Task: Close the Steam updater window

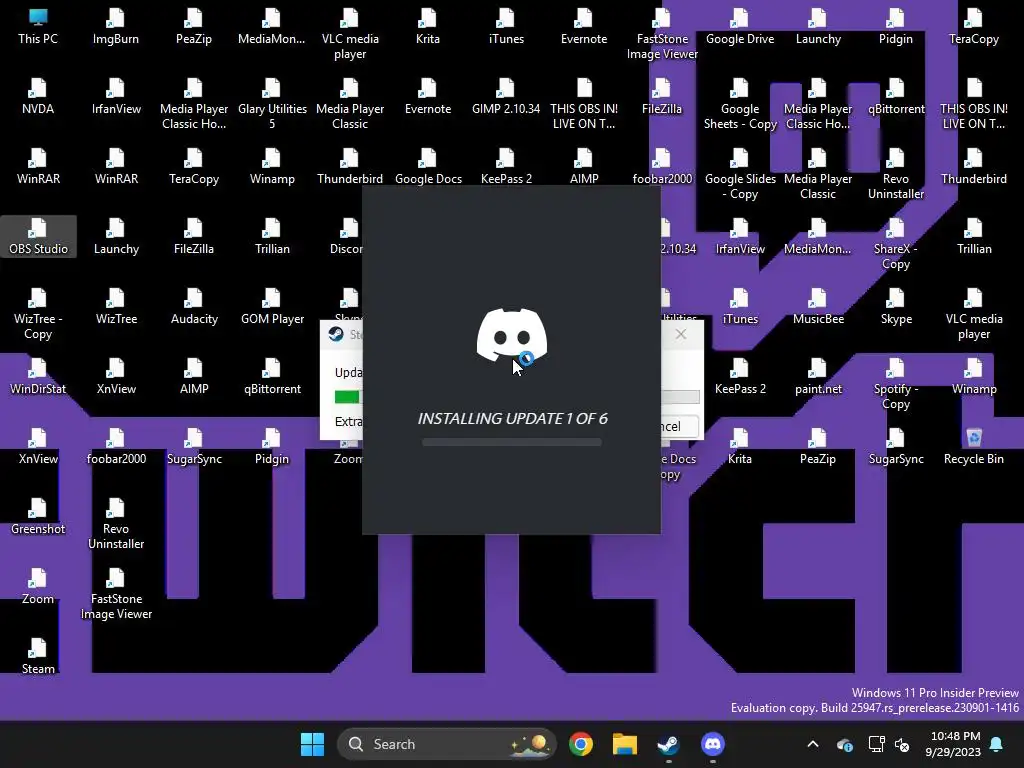Action: coord(681,334)
